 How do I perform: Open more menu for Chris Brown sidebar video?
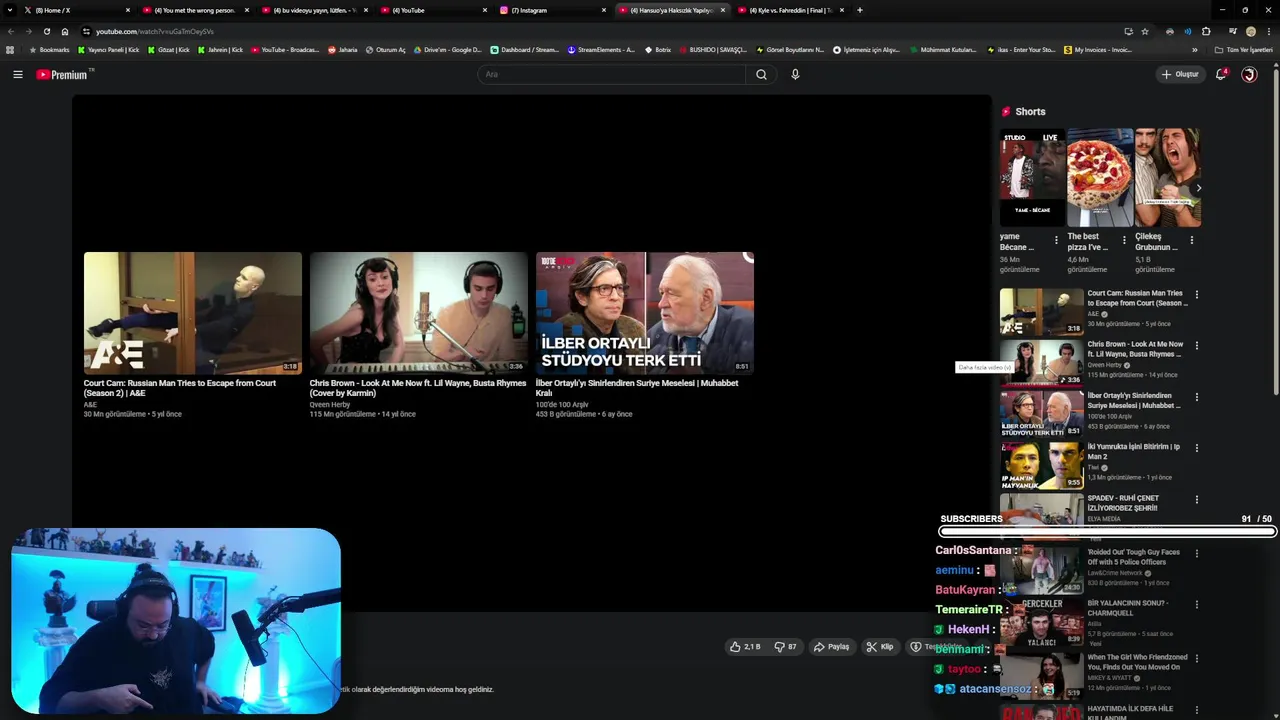[1196, 346]
